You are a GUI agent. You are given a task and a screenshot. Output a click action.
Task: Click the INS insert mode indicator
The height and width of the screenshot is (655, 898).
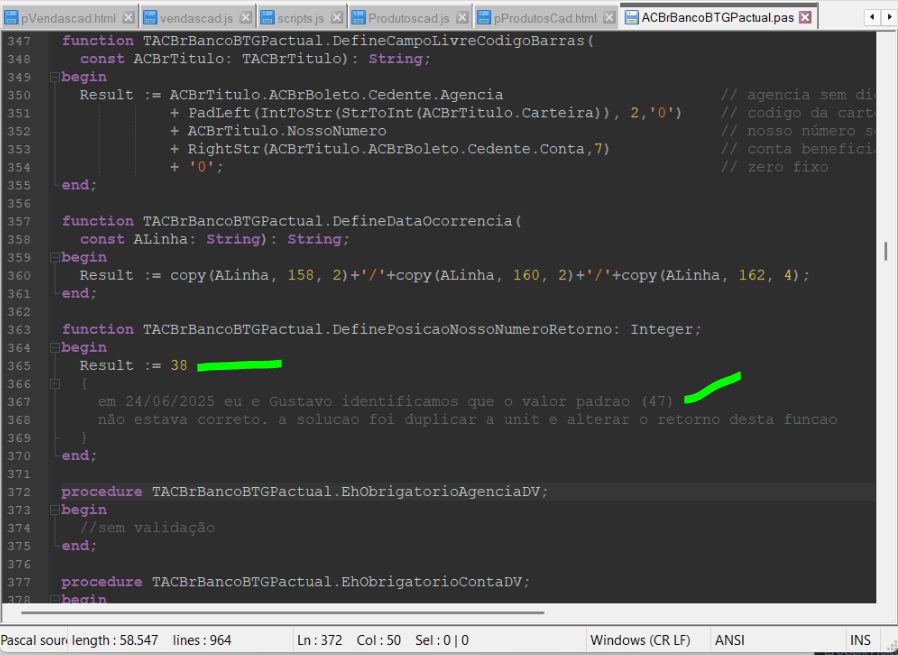(860, 640)
